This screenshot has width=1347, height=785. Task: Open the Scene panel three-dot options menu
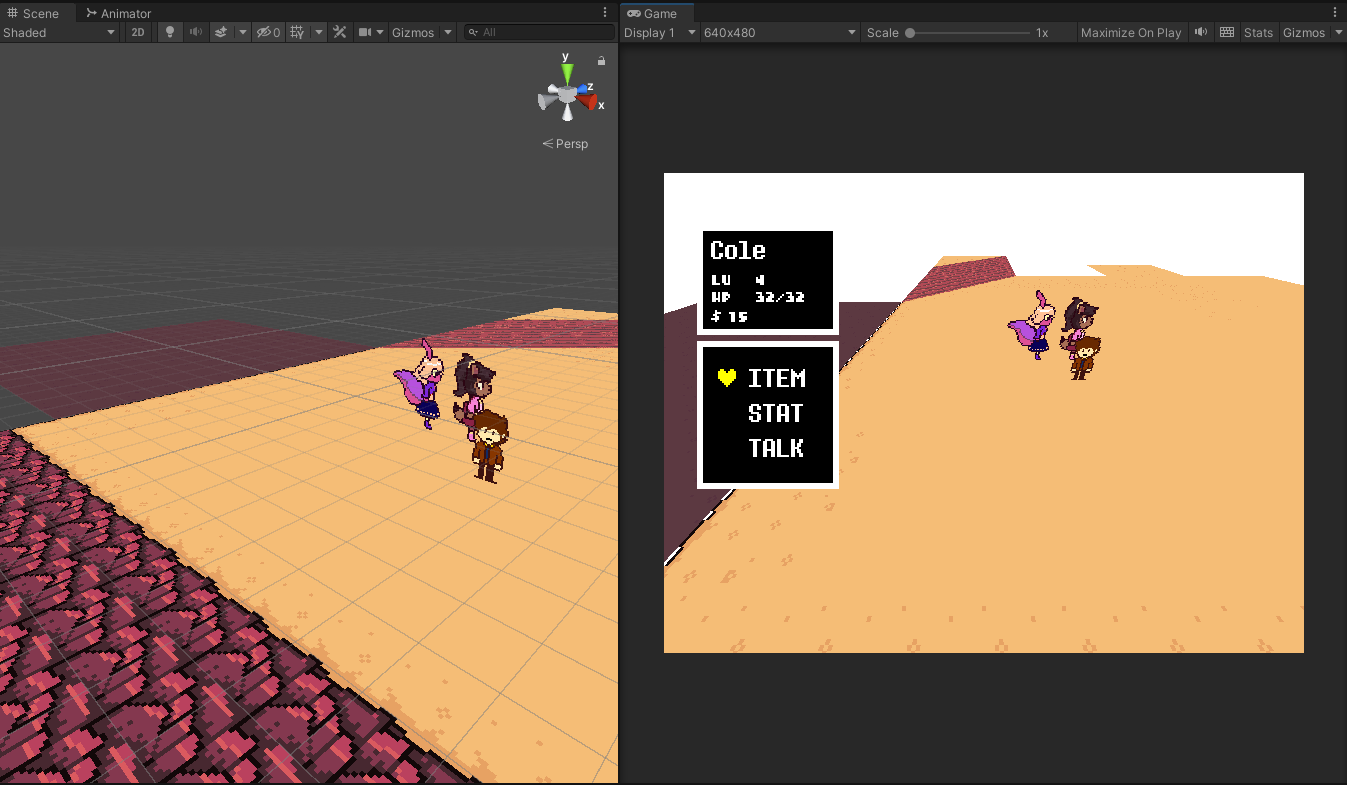point(605,13)
